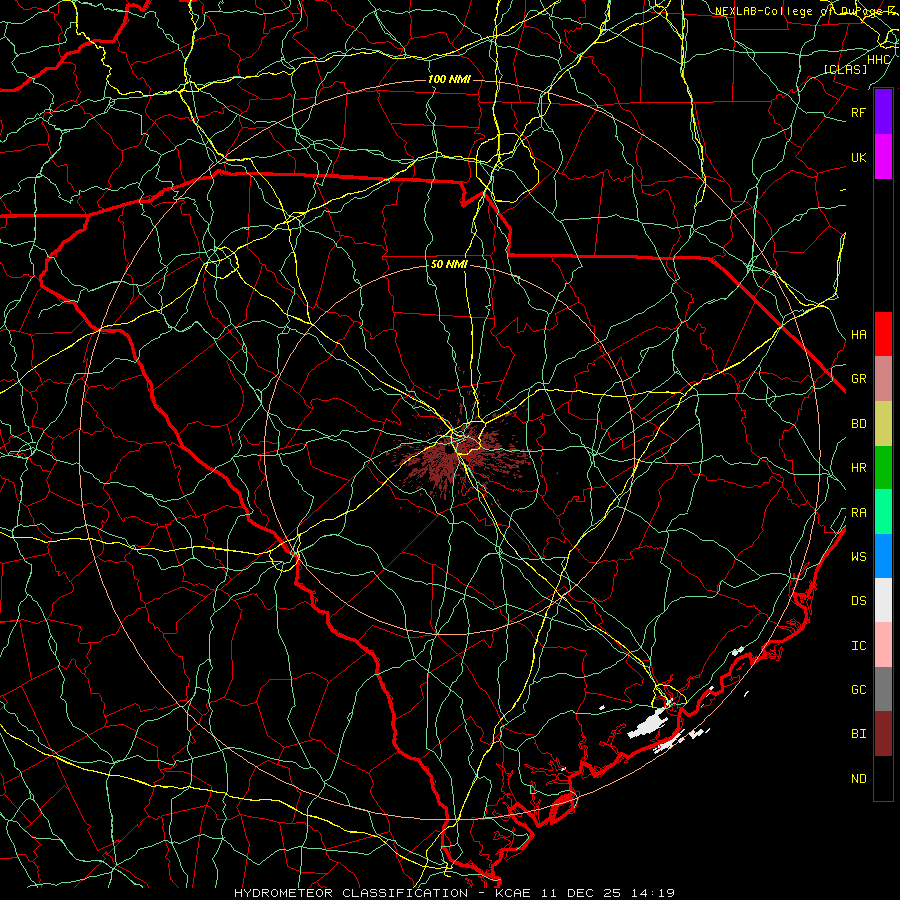Click the GR legend label

858,379
